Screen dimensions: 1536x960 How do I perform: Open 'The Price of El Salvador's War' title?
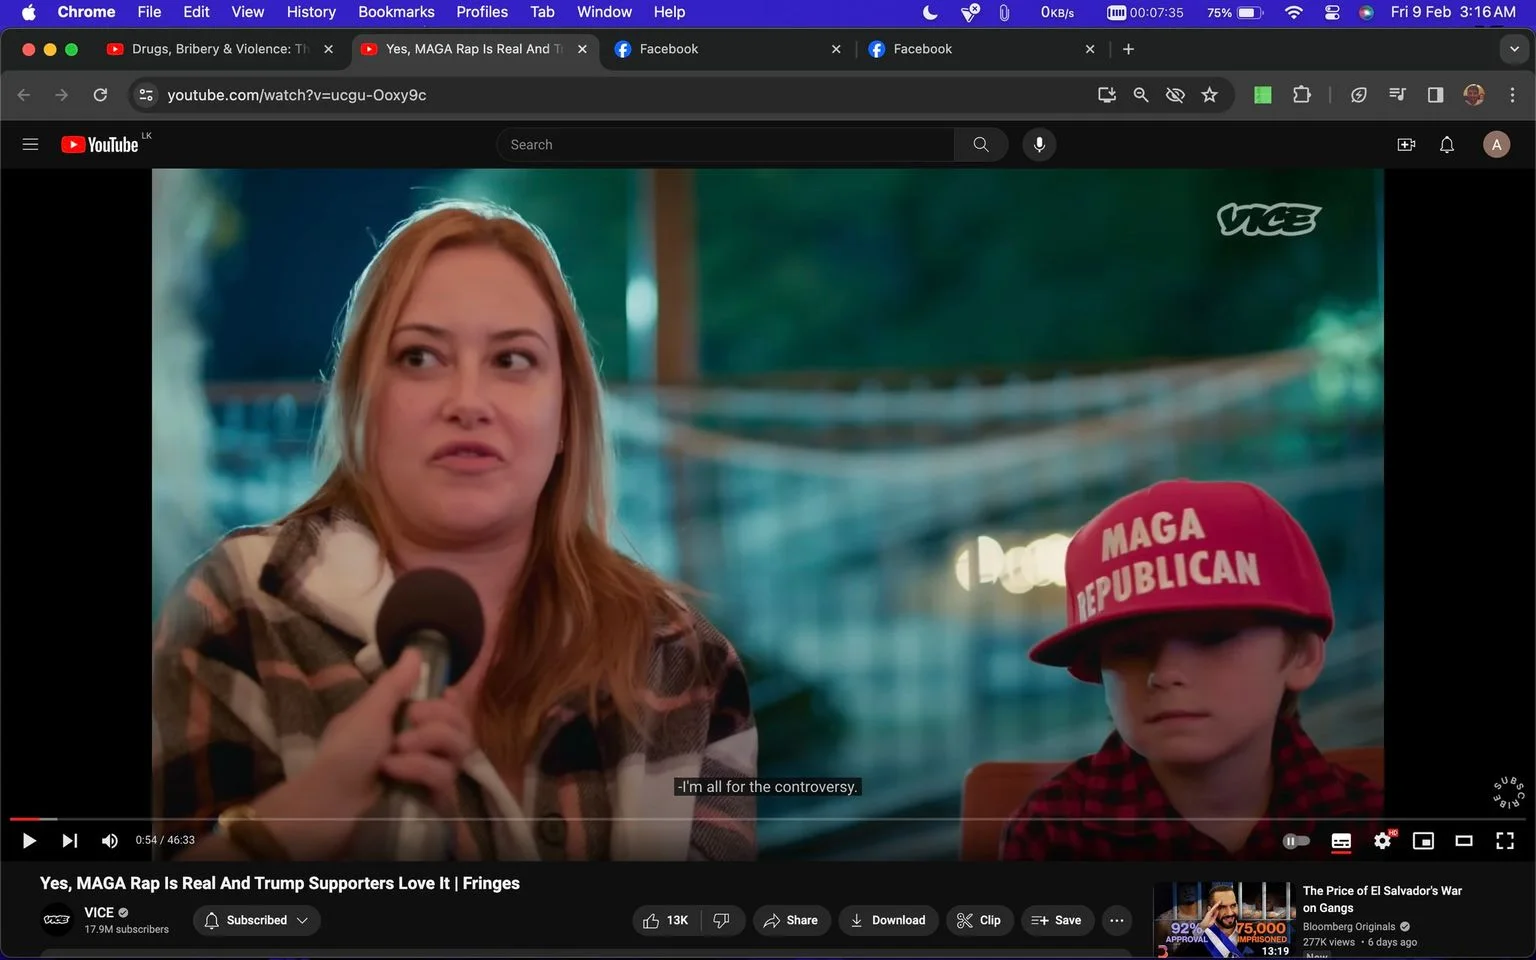[x=1382, y=899]
